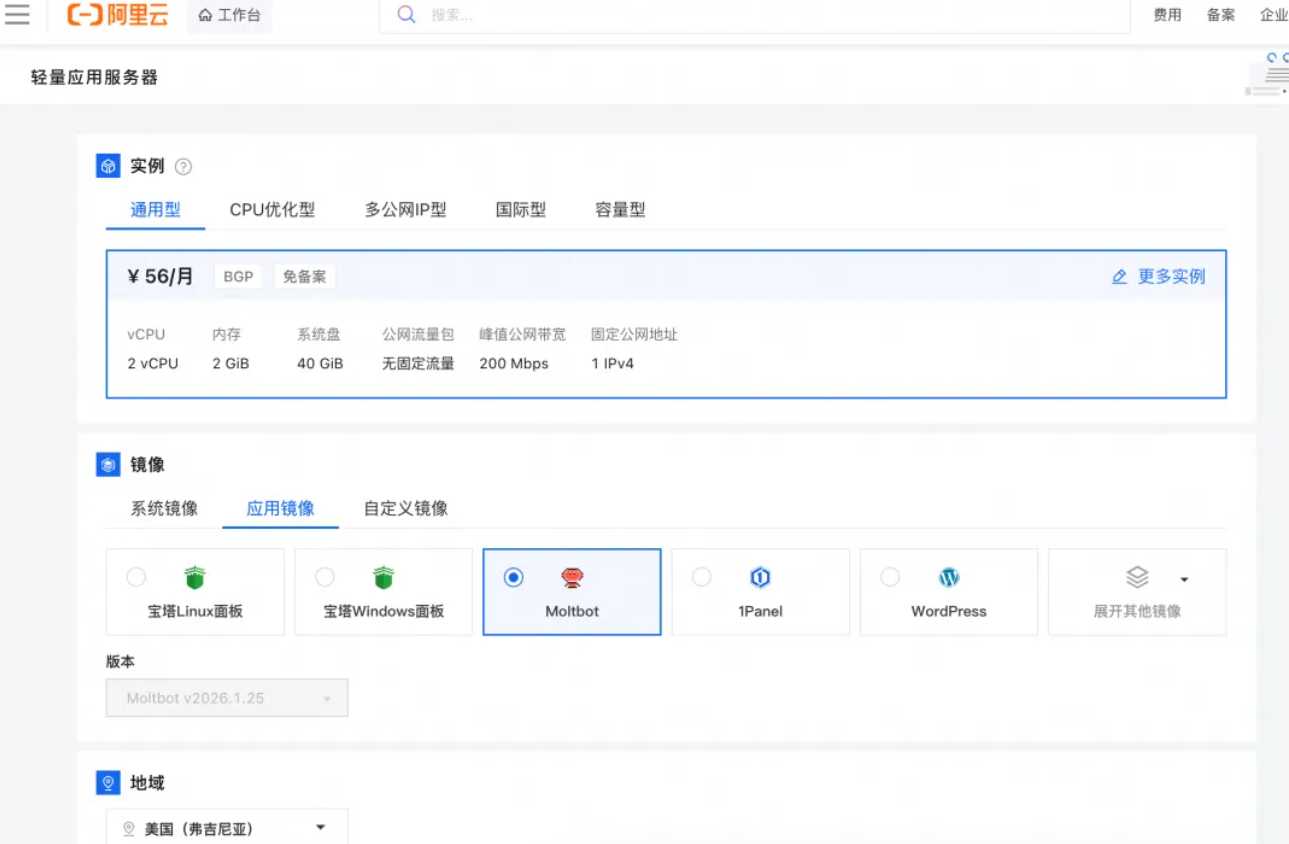Click the Moltbot red image icon
Image resolution: width=1289 pixels, height=844 pixels.
(572, 578)
